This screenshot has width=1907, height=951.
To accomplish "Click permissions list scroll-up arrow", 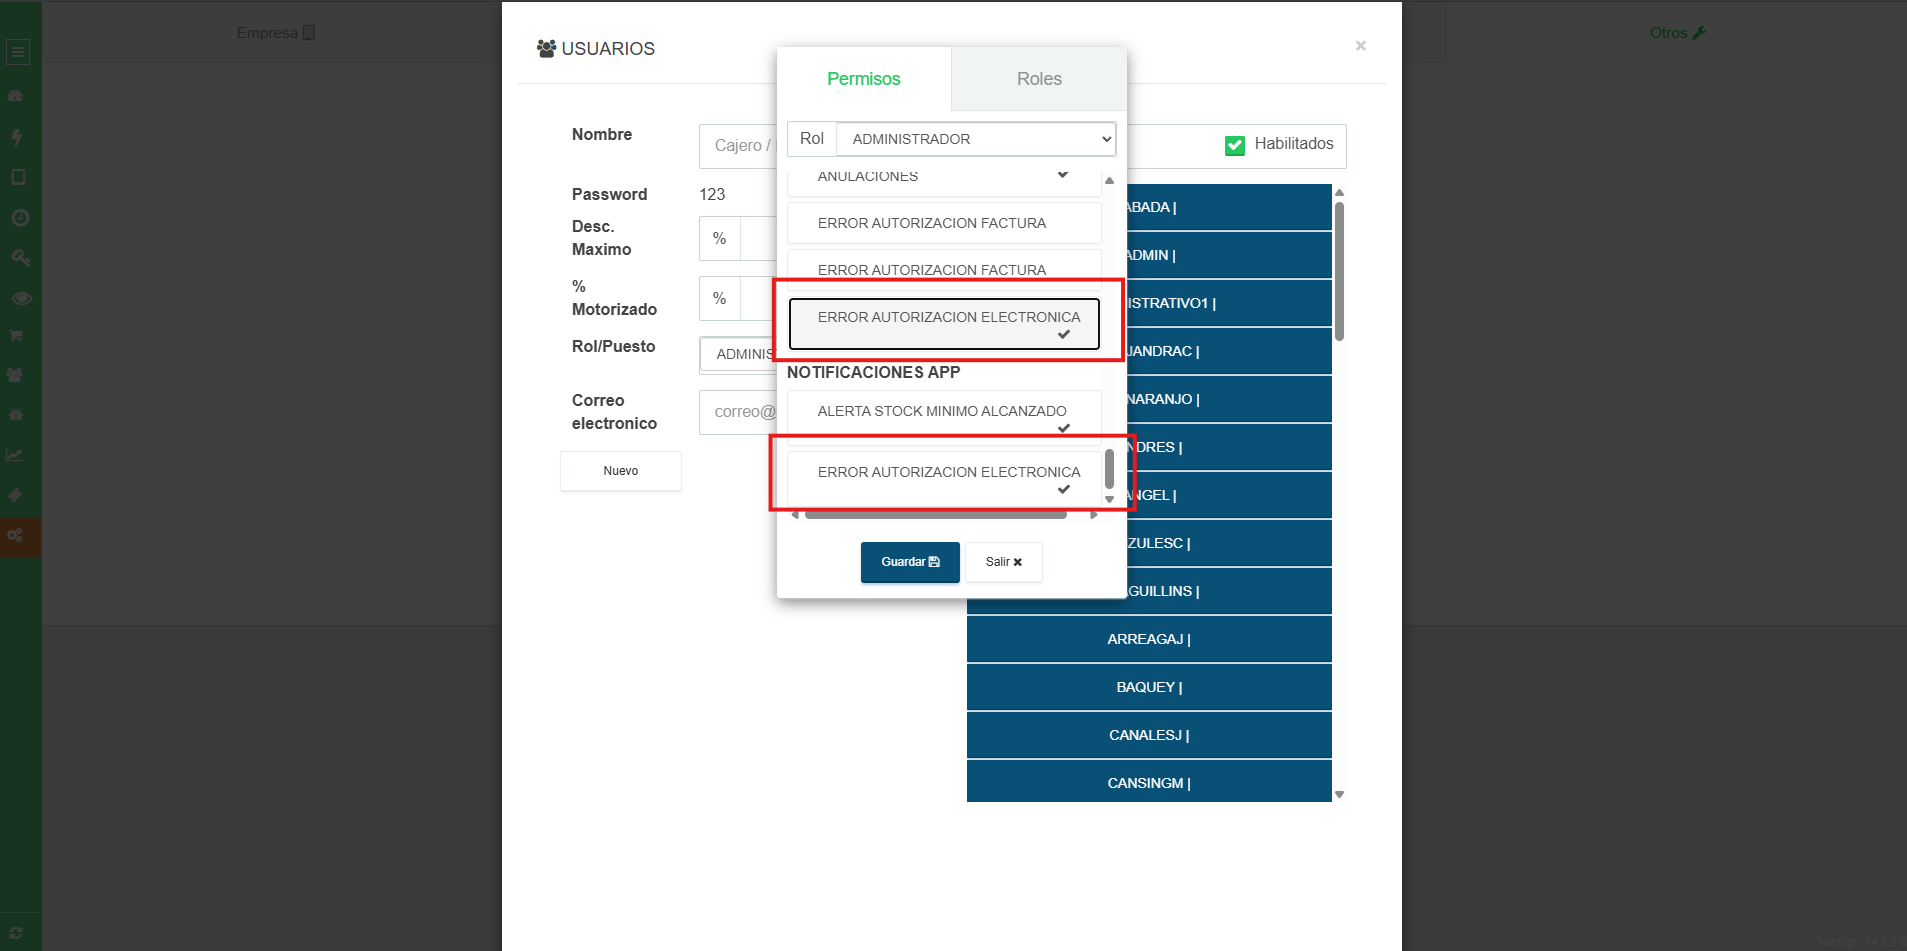I will [1109, 180].
